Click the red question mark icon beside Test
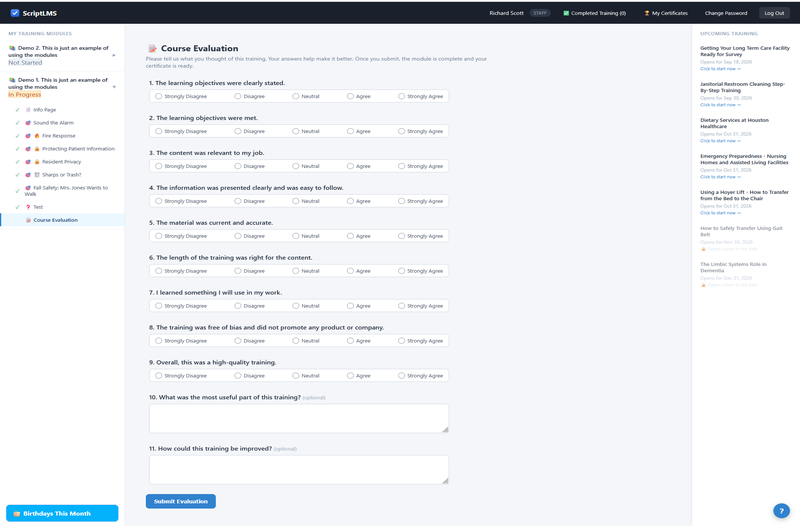 pos(28,207)
